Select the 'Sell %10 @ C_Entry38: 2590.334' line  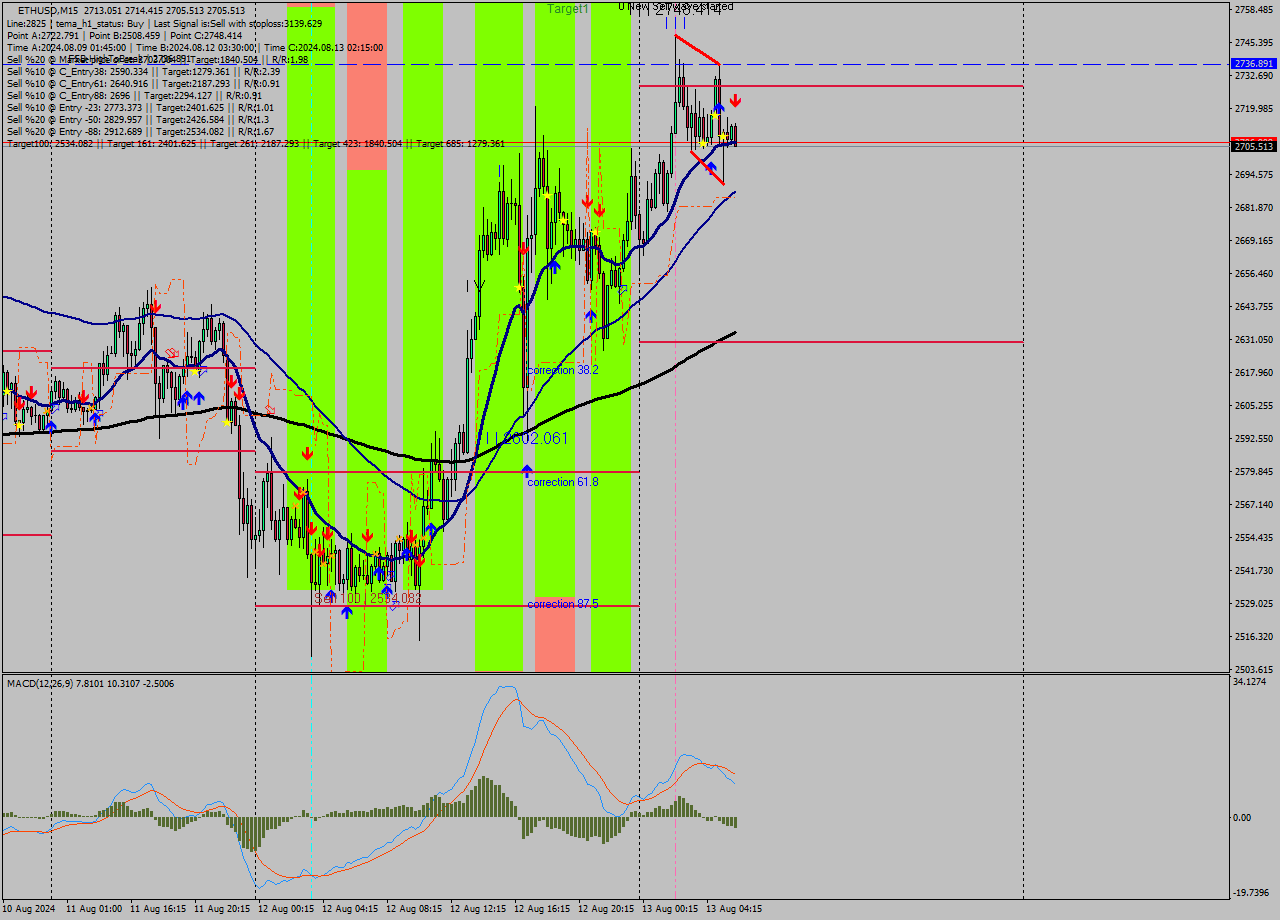pyautogui.click(x=143, y=71)
